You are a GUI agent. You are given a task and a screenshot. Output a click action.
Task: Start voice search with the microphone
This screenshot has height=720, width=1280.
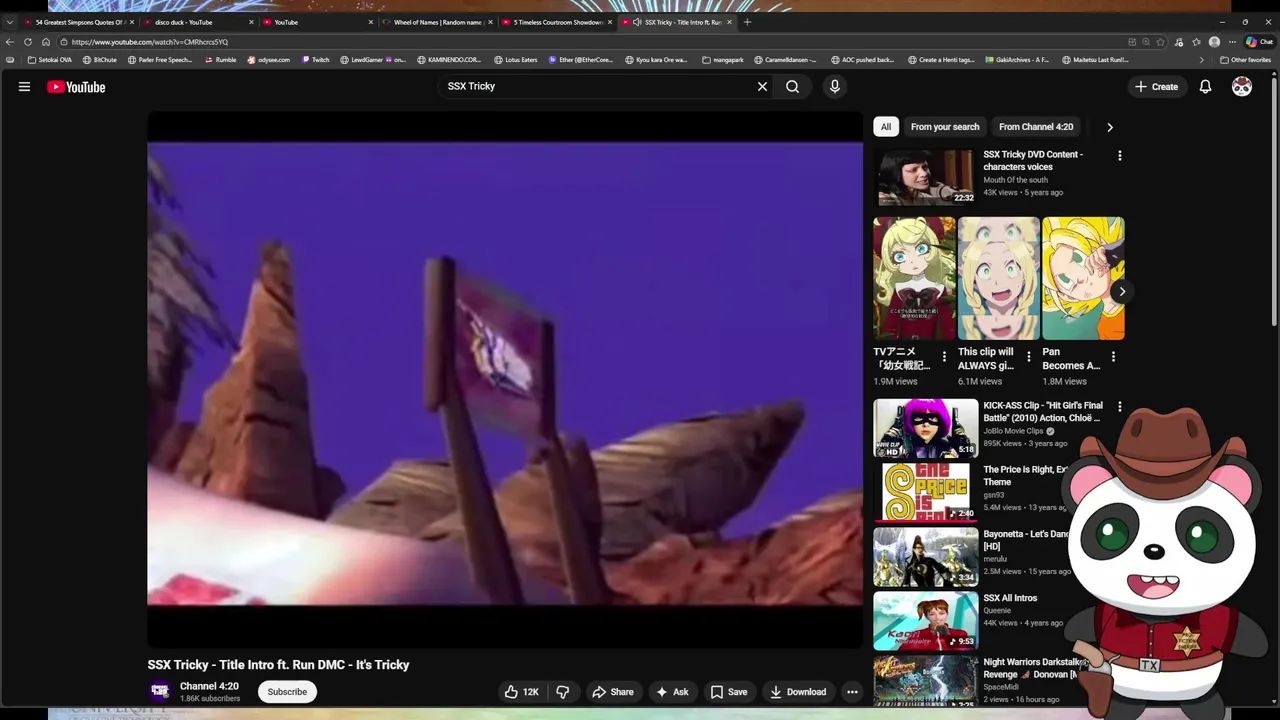[x=835, y=87]
